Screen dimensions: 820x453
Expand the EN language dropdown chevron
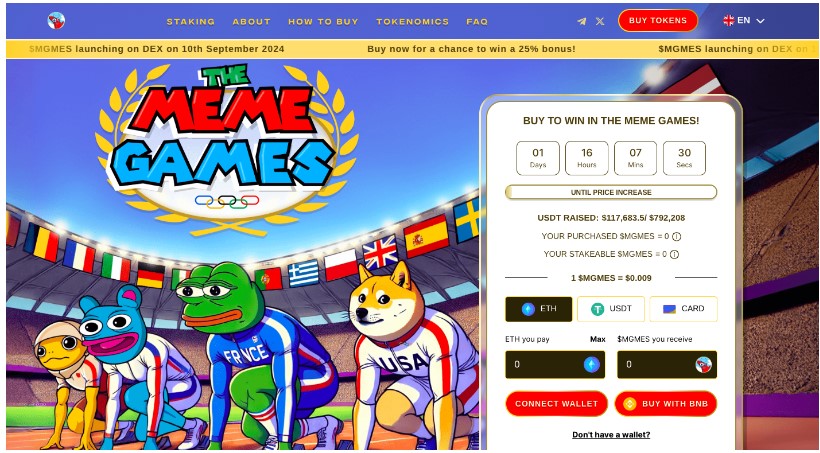pos(760,21)
